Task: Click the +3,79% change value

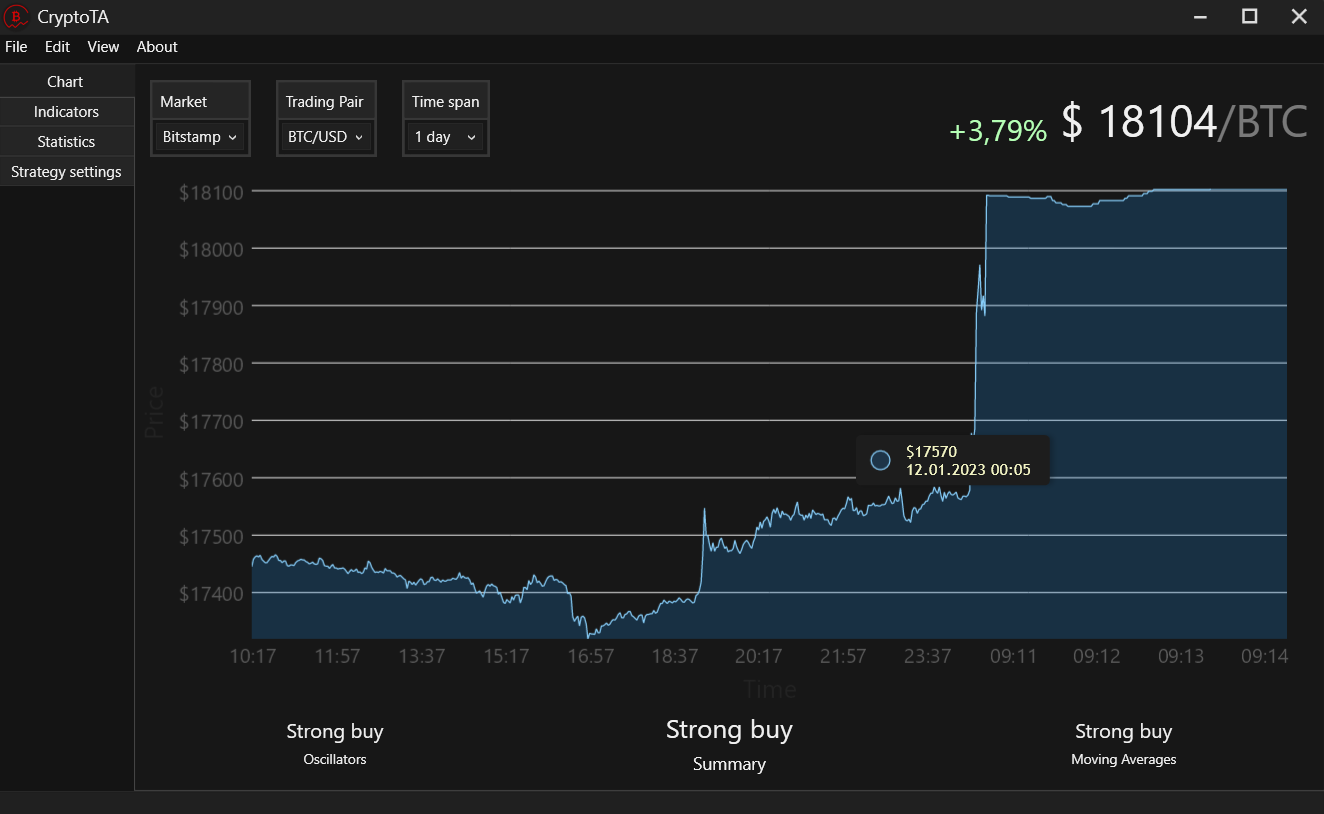Action: (x=998, y=131)
